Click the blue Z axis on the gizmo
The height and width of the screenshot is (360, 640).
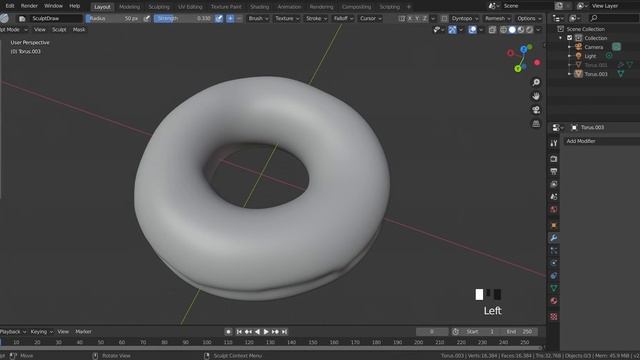[x=524, y=49]
